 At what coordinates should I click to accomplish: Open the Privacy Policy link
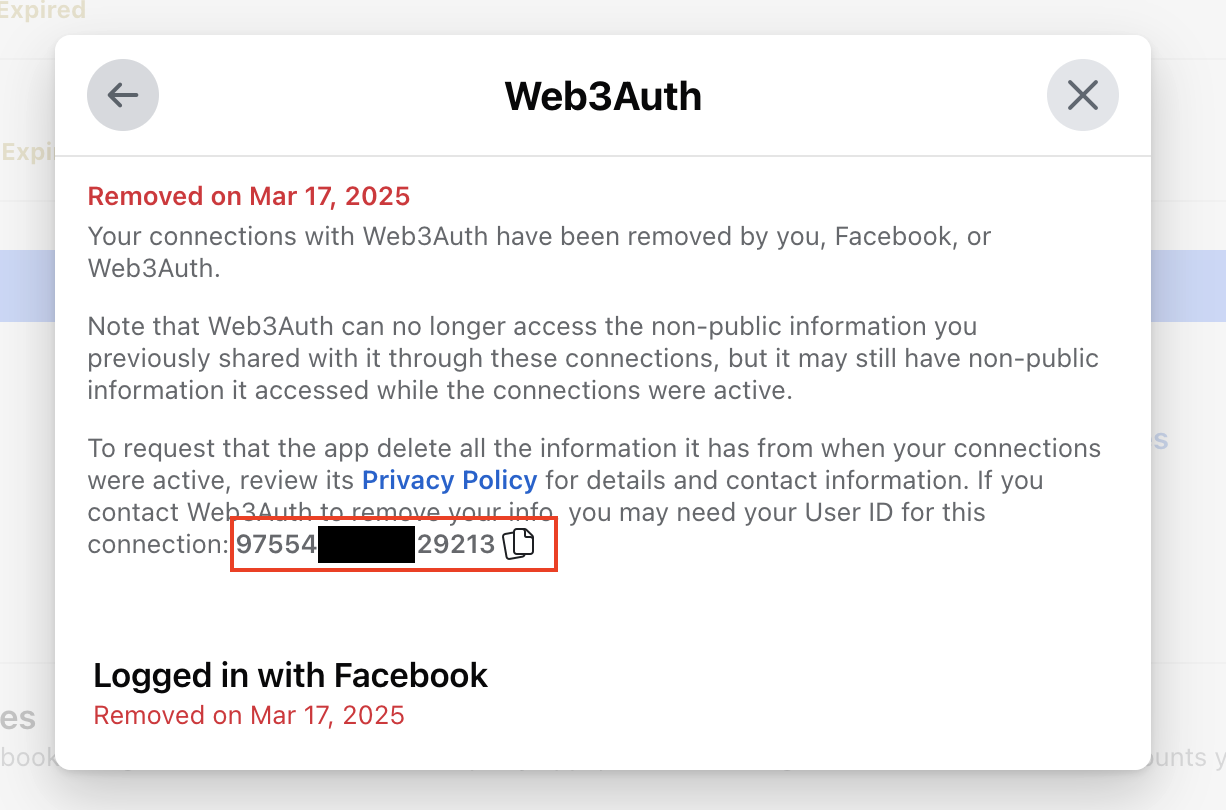pyautogui.click(x=449, y=480)
